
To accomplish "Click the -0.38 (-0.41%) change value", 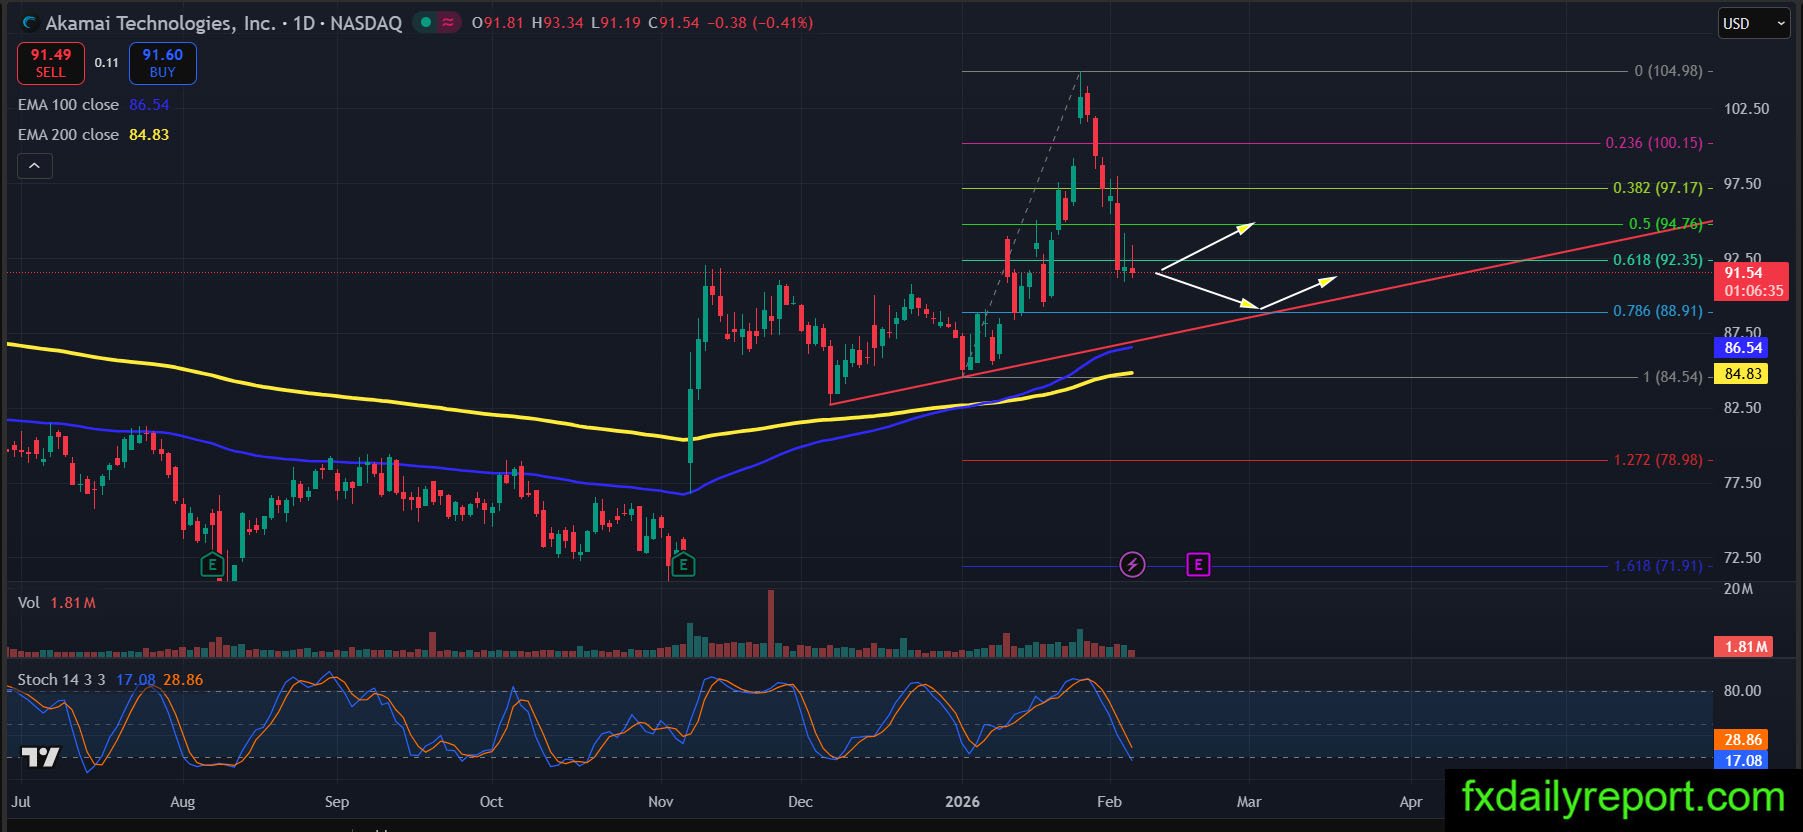I will tap(760, 23).
